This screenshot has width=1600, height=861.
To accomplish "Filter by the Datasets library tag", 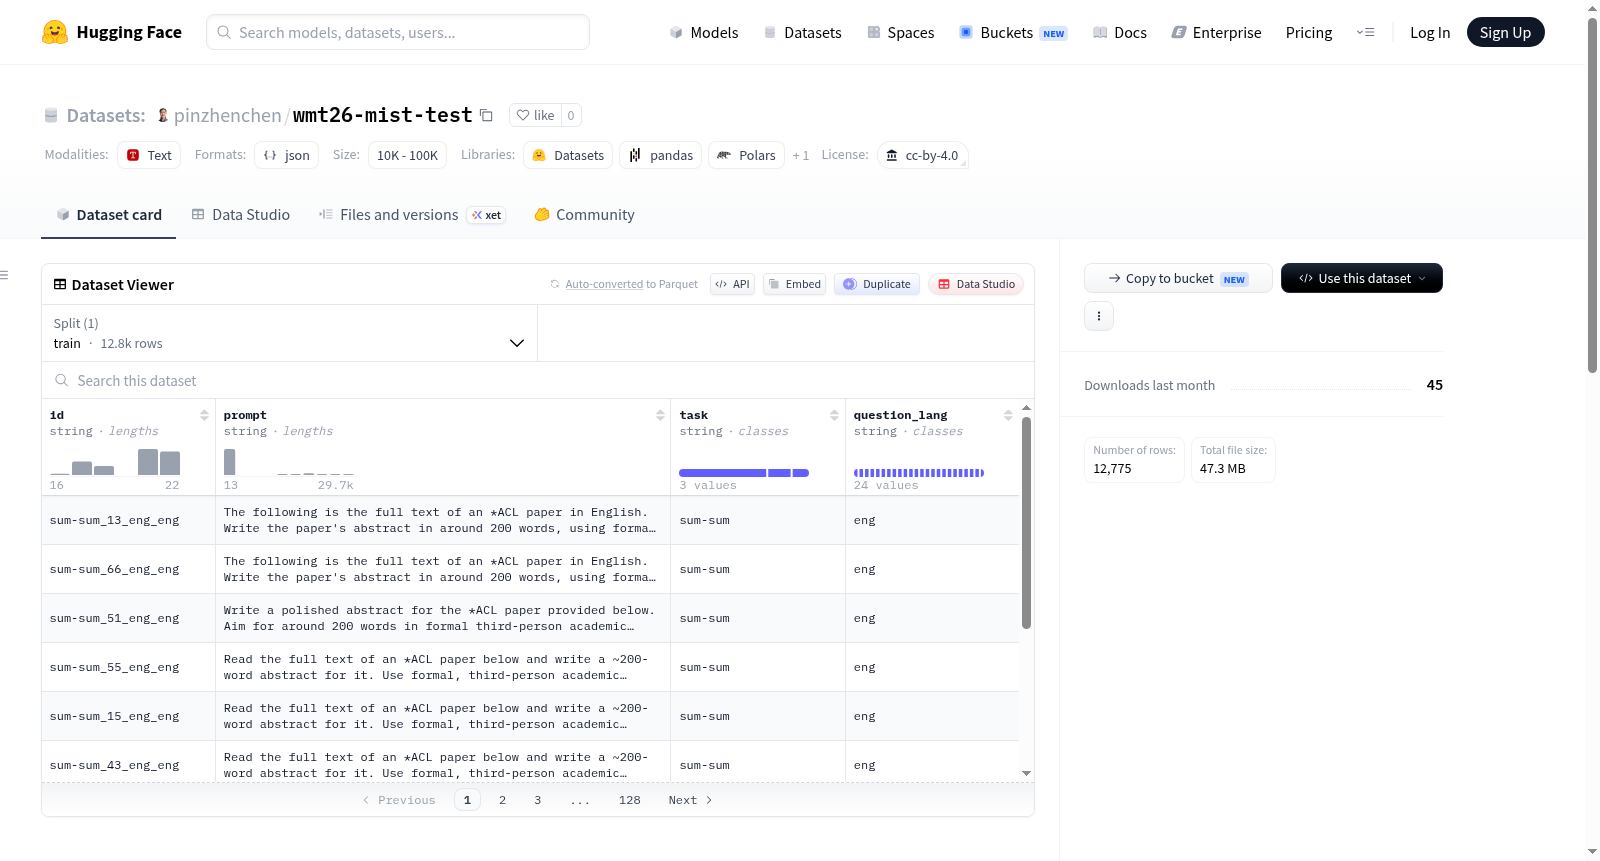I will [x=568, y=155].
